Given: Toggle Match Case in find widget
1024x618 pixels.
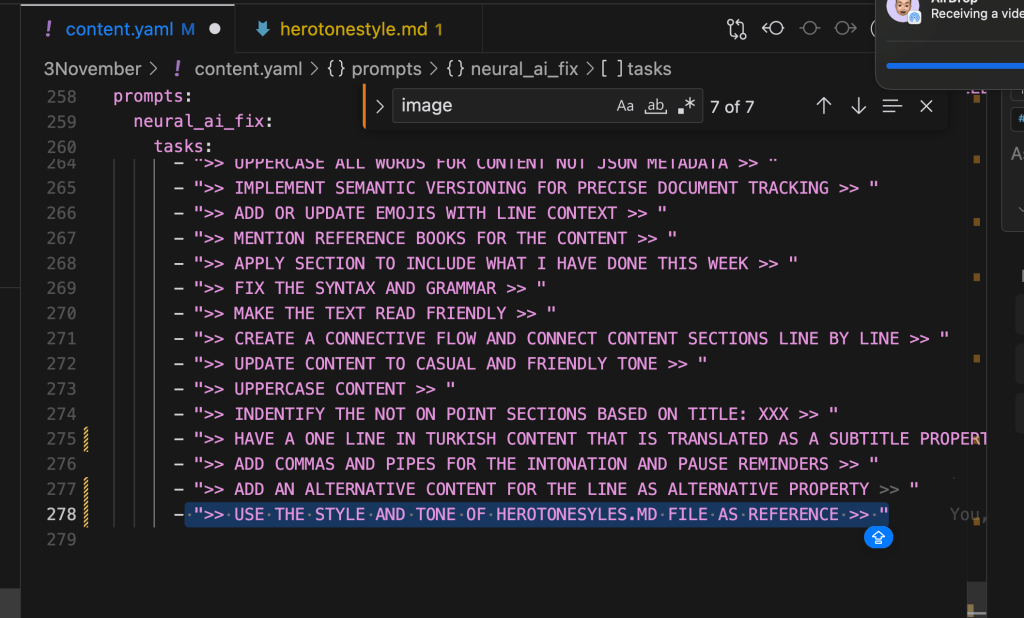Looking at the screenshot, I should (x=625, y=106).
